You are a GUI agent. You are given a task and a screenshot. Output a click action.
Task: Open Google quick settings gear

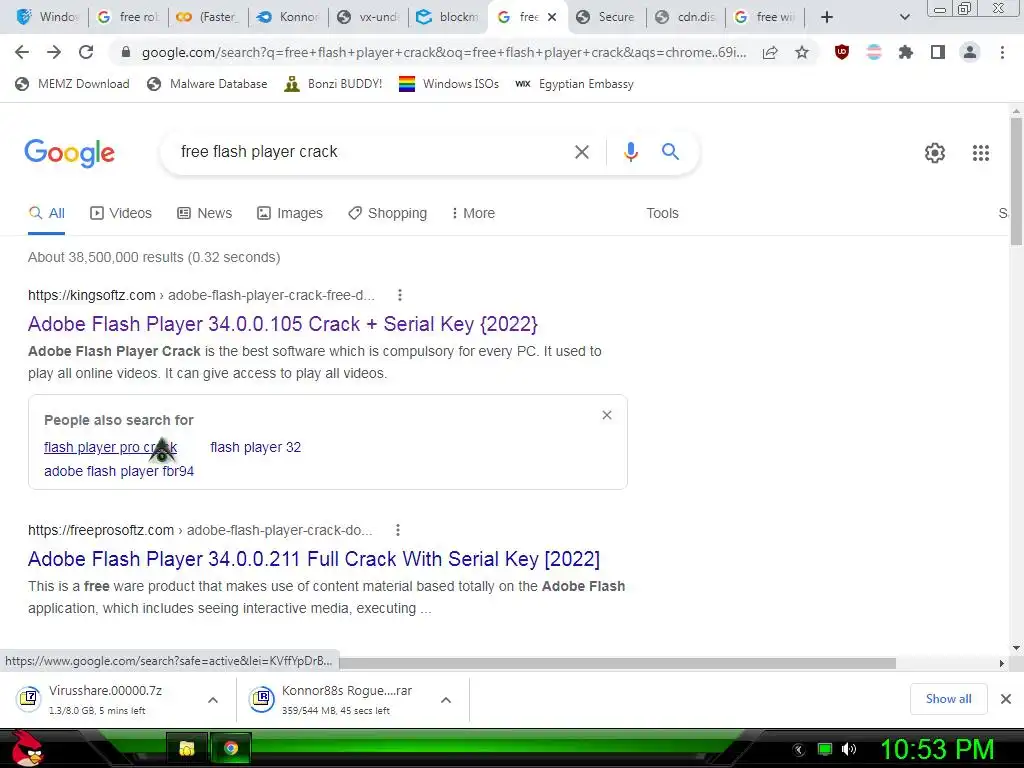(x=935, y=153)
